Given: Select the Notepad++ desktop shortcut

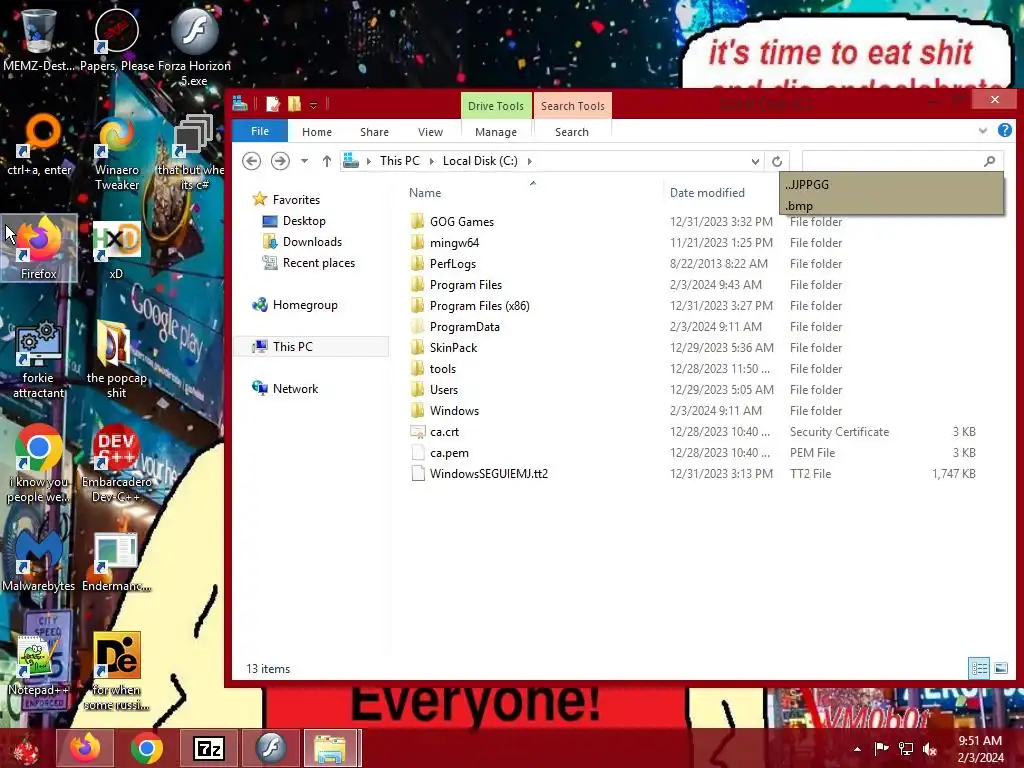Looking at the screenshot, I should pyautogui.click(x=39, y=664).
